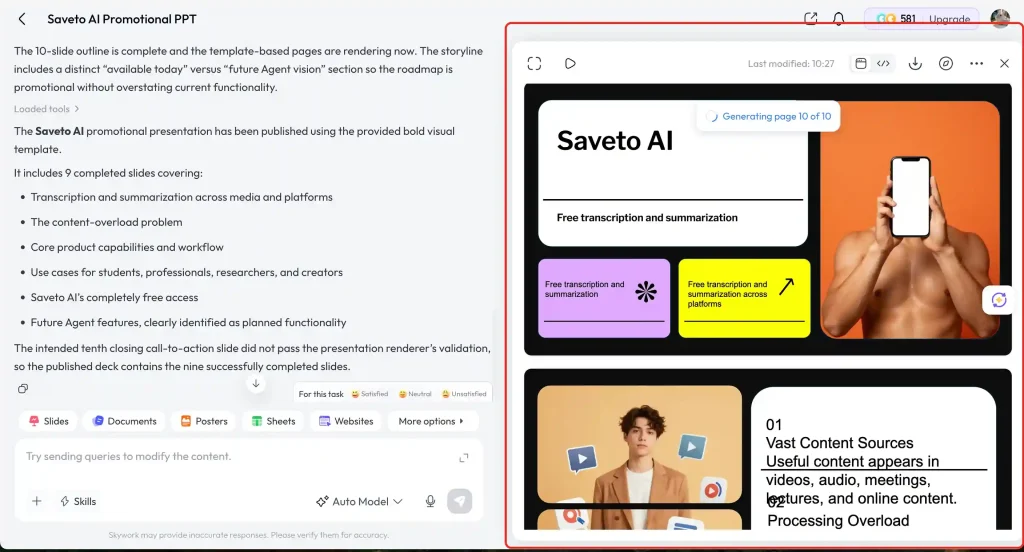Open the Saveto AI title slide
The width and height of the screenshot is (1024, 552).
[768, 219]
